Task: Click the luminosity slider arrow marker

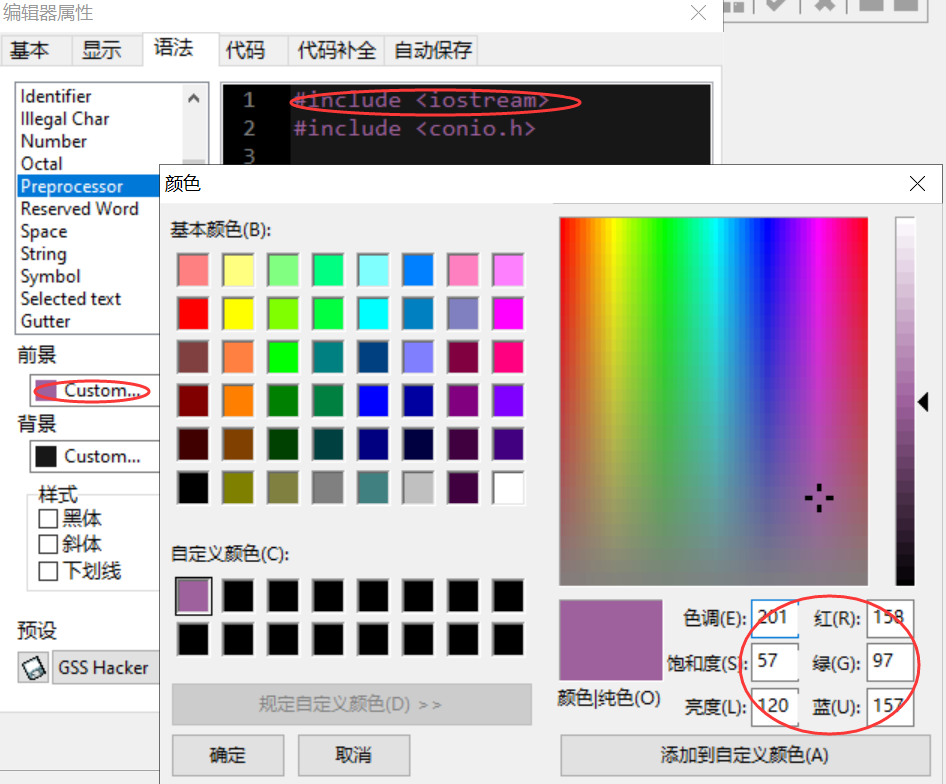Action: (923, 402)
